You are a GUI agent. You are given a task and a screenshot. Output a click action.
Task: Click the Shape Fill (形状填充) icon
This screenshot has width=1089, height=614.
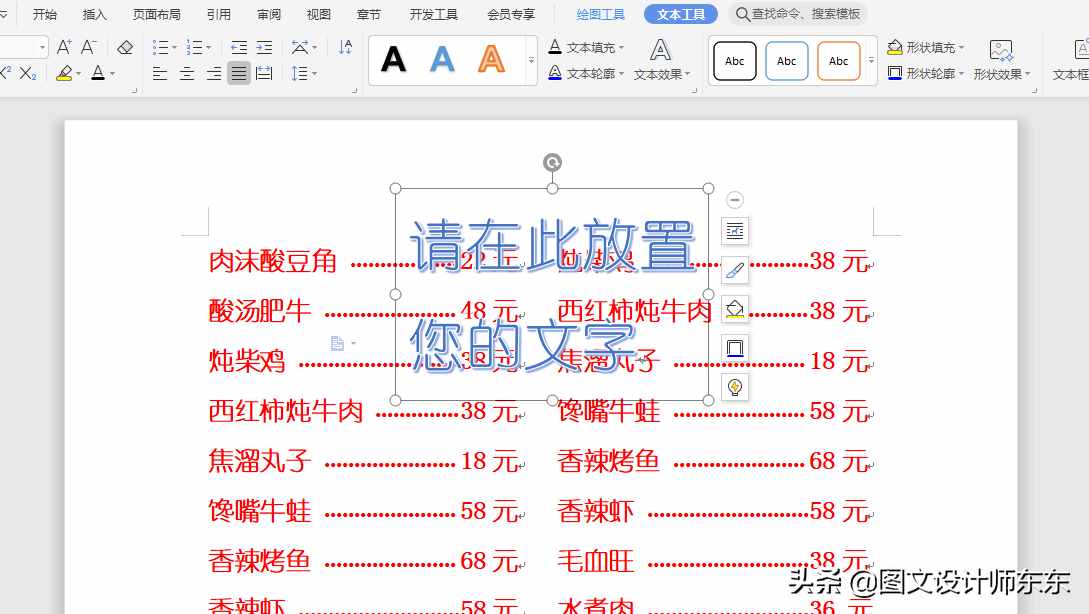pyautogui.click(x=896, y=46)
